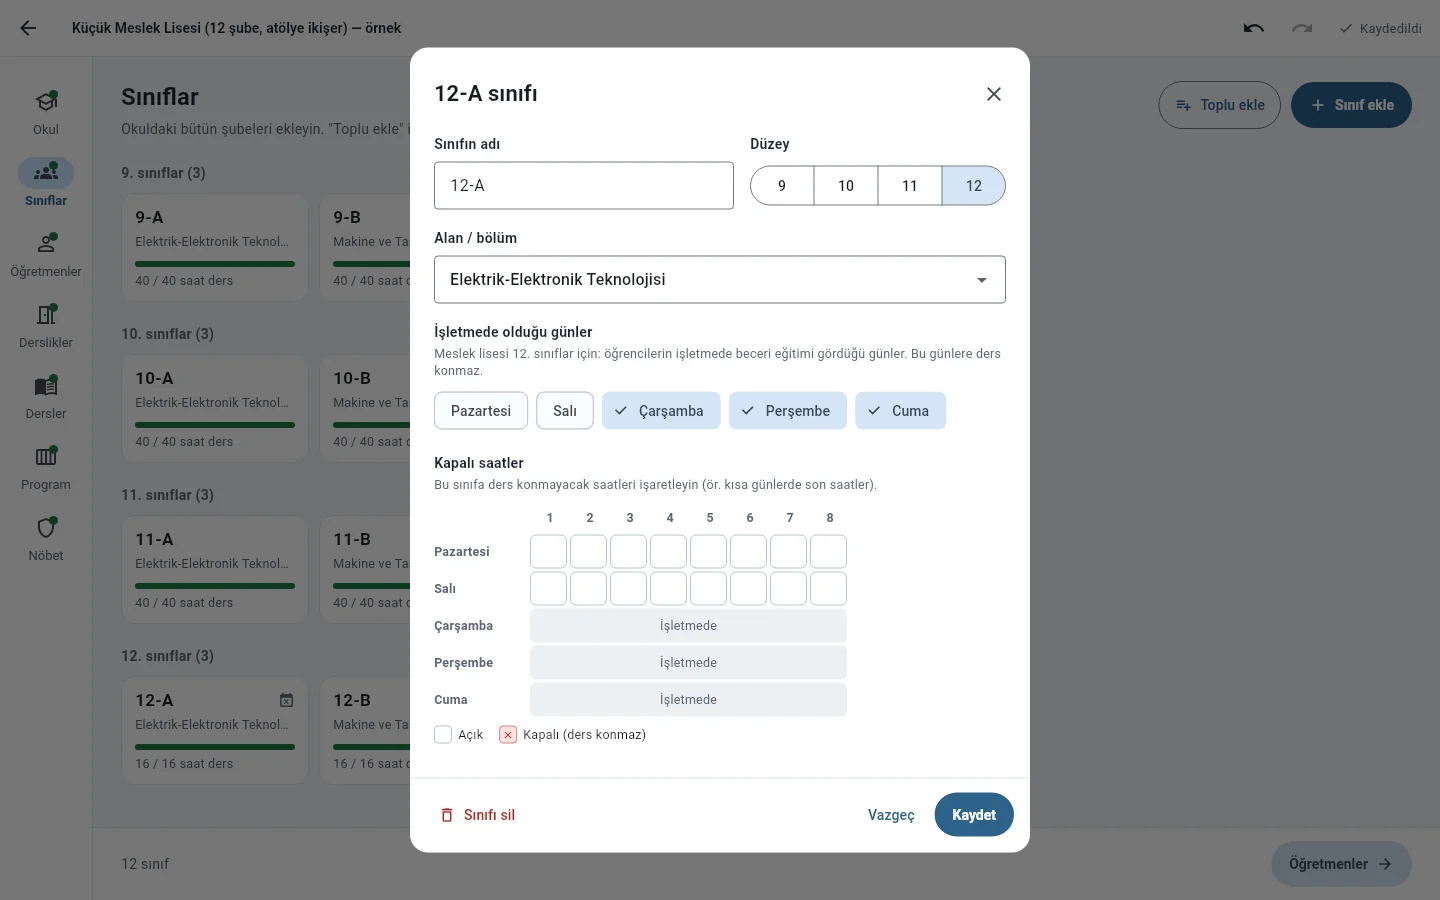This screenshot has width=1440, height=900.
Task: Mark Pazartesi hour 1 as closed
Action: (x=549, y=552)
